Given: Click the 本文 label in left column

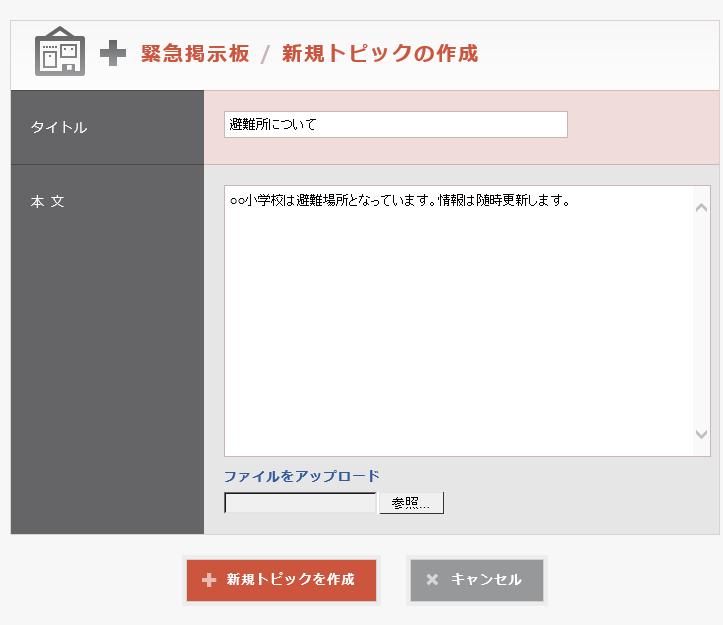Looking at the screenshot, I should tap(47, 201).
